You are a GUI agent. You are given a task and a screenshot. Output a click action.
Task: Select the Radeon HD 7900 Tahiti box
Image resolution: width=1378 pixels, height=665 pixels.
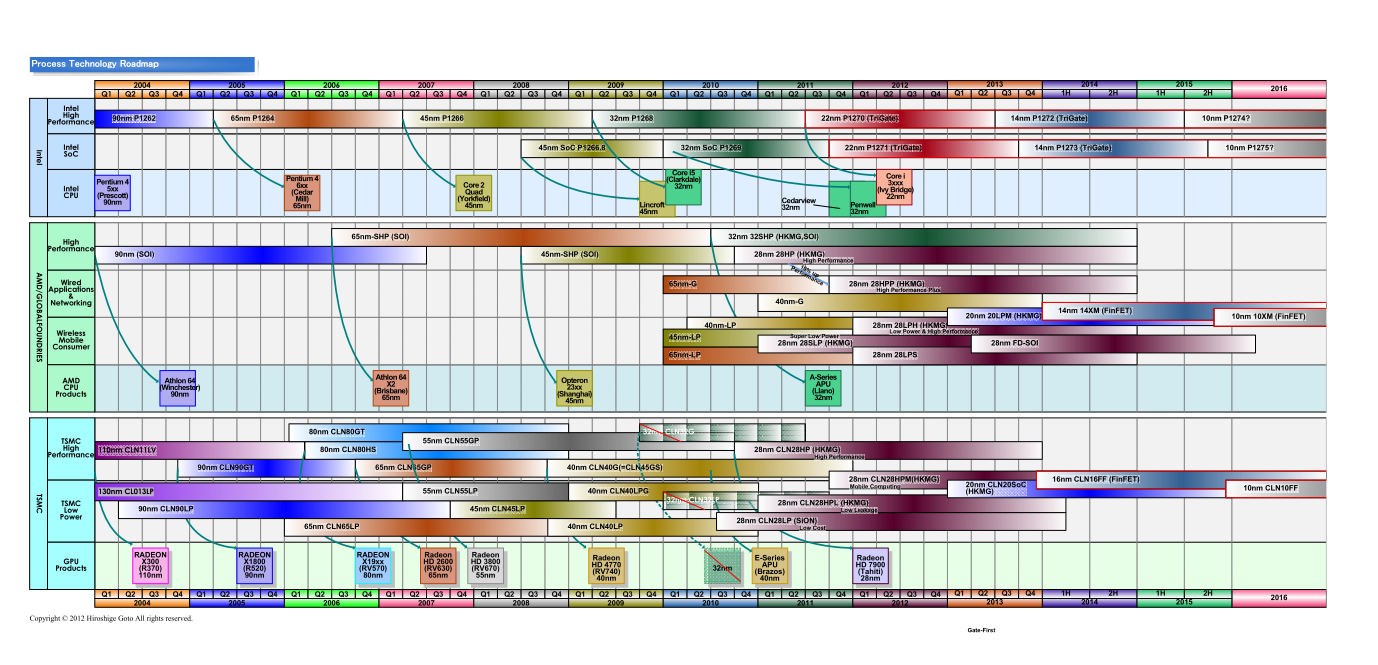click(870, 566)
